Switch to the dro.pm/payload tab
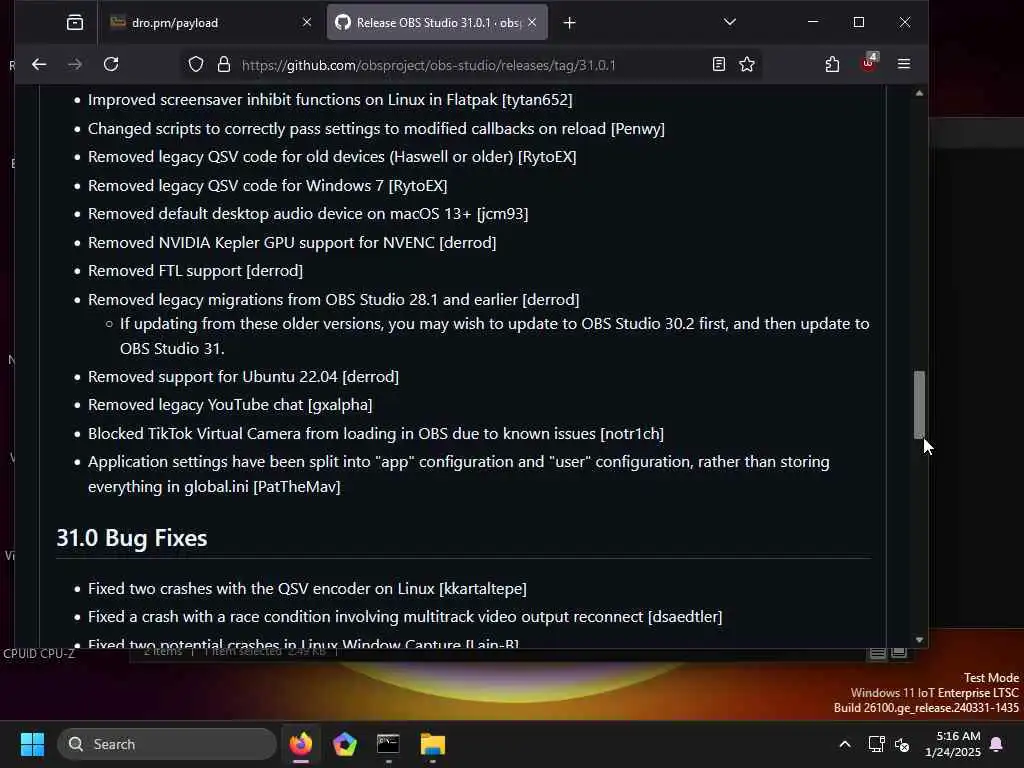This screenshot has width=1024, height=768. [210, 23]
